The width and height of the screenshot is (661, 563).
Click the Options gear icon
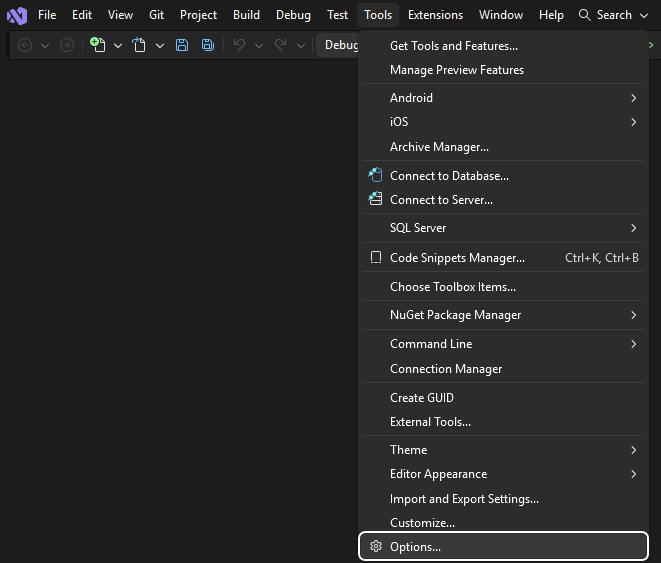tap(376, 546)
